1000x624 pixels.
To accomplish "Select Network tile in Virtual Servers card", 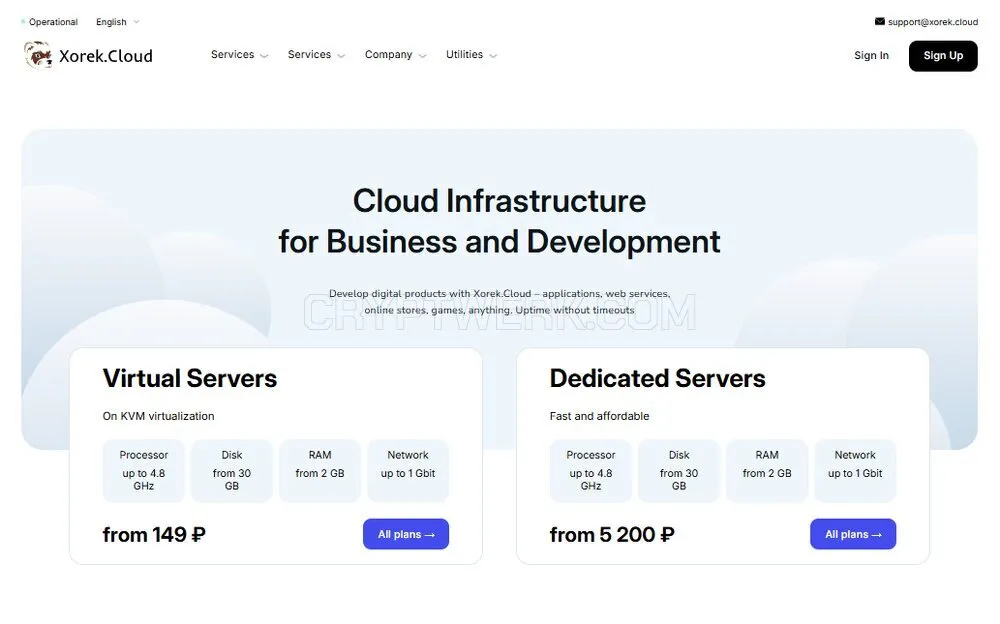I will pos(408,470).
